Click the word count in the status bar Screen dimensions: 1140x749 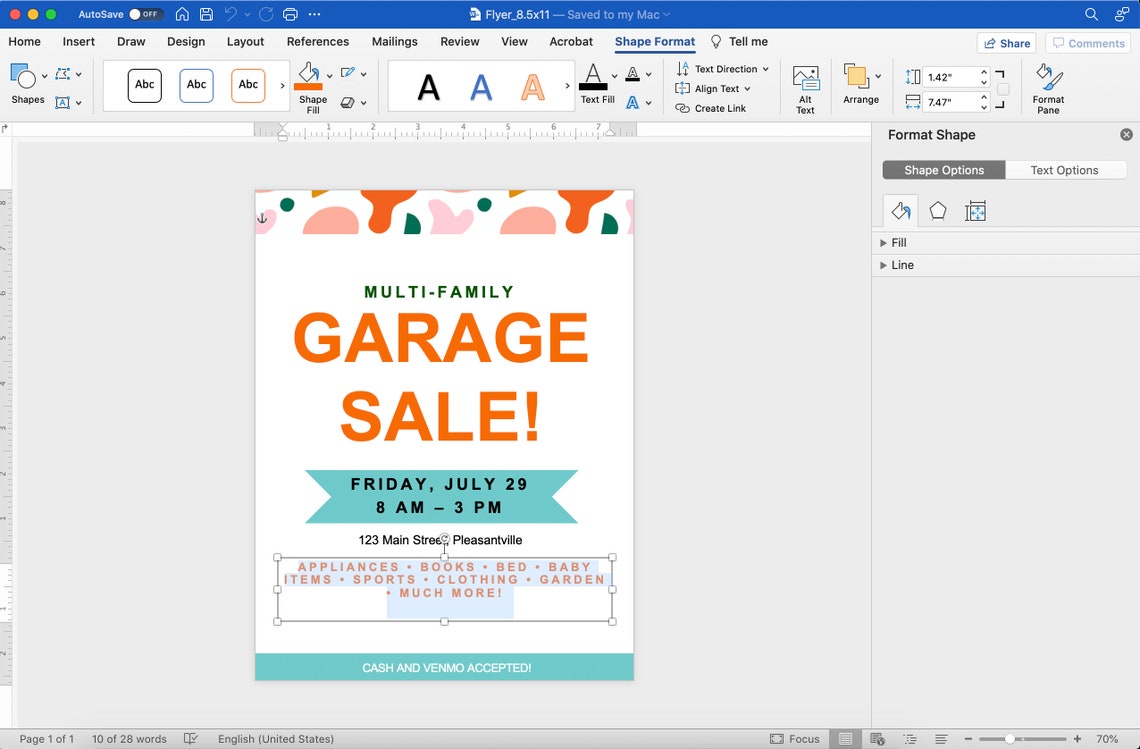coord(129,738)
